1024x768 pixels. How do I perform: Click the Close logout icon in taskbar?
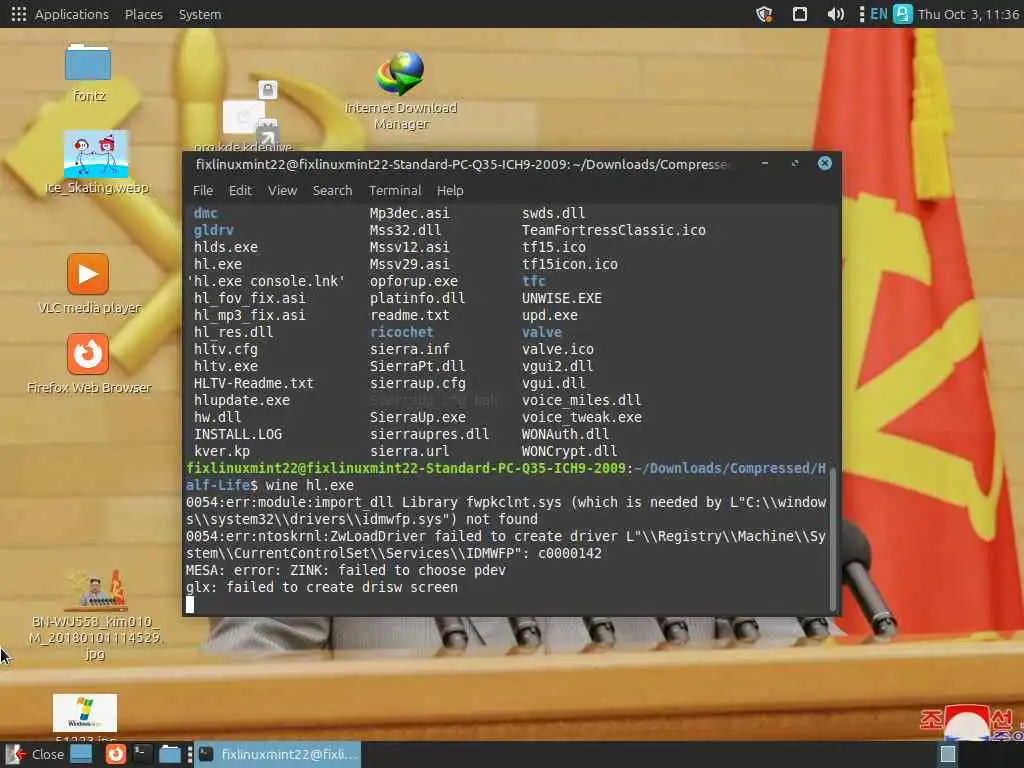(36, 754)
